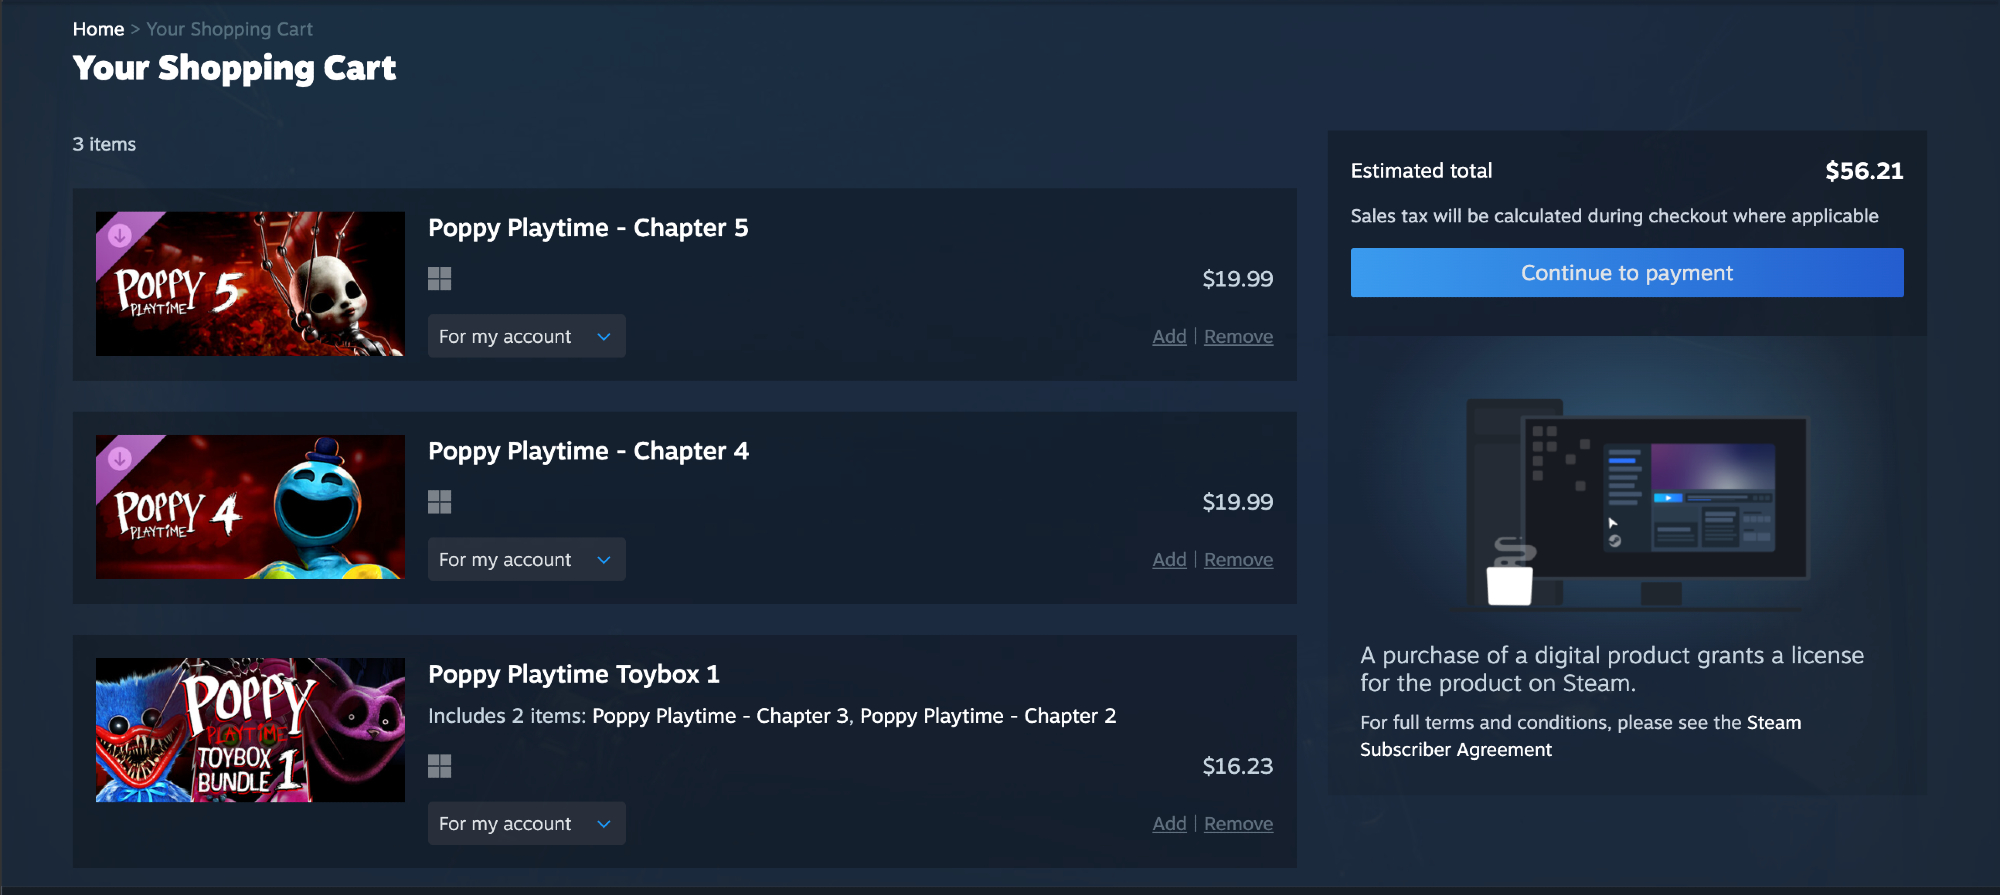Click Add link for Chapter 5
Image resolution: width=2000 pixels, height=895 pixels.
pyautogui.click(x=1169, y=337)
